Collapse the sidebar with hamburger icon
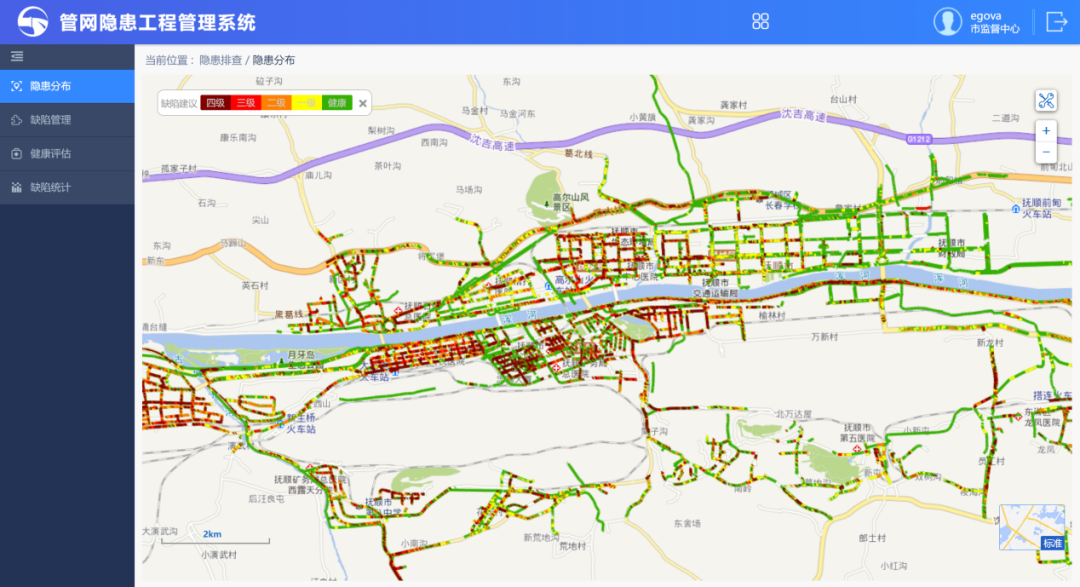Viewport: 1080px width, 587px height. (17, 56)
